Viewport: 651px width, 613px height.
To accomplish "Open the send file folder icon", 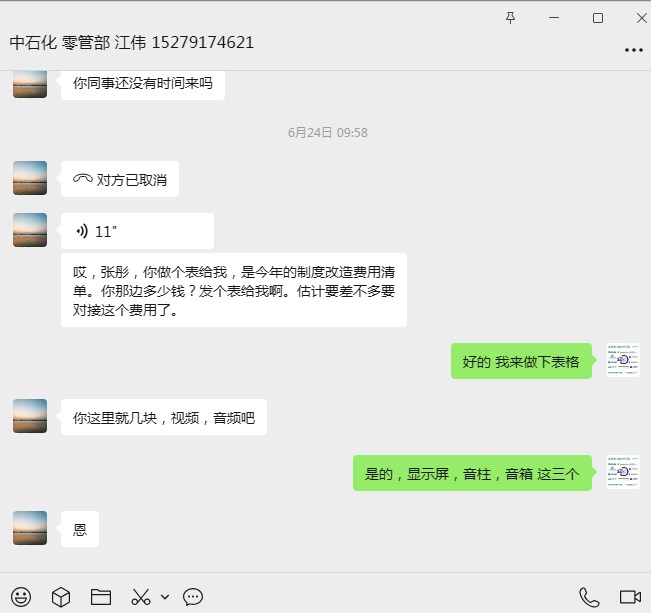I will (101, 597).
